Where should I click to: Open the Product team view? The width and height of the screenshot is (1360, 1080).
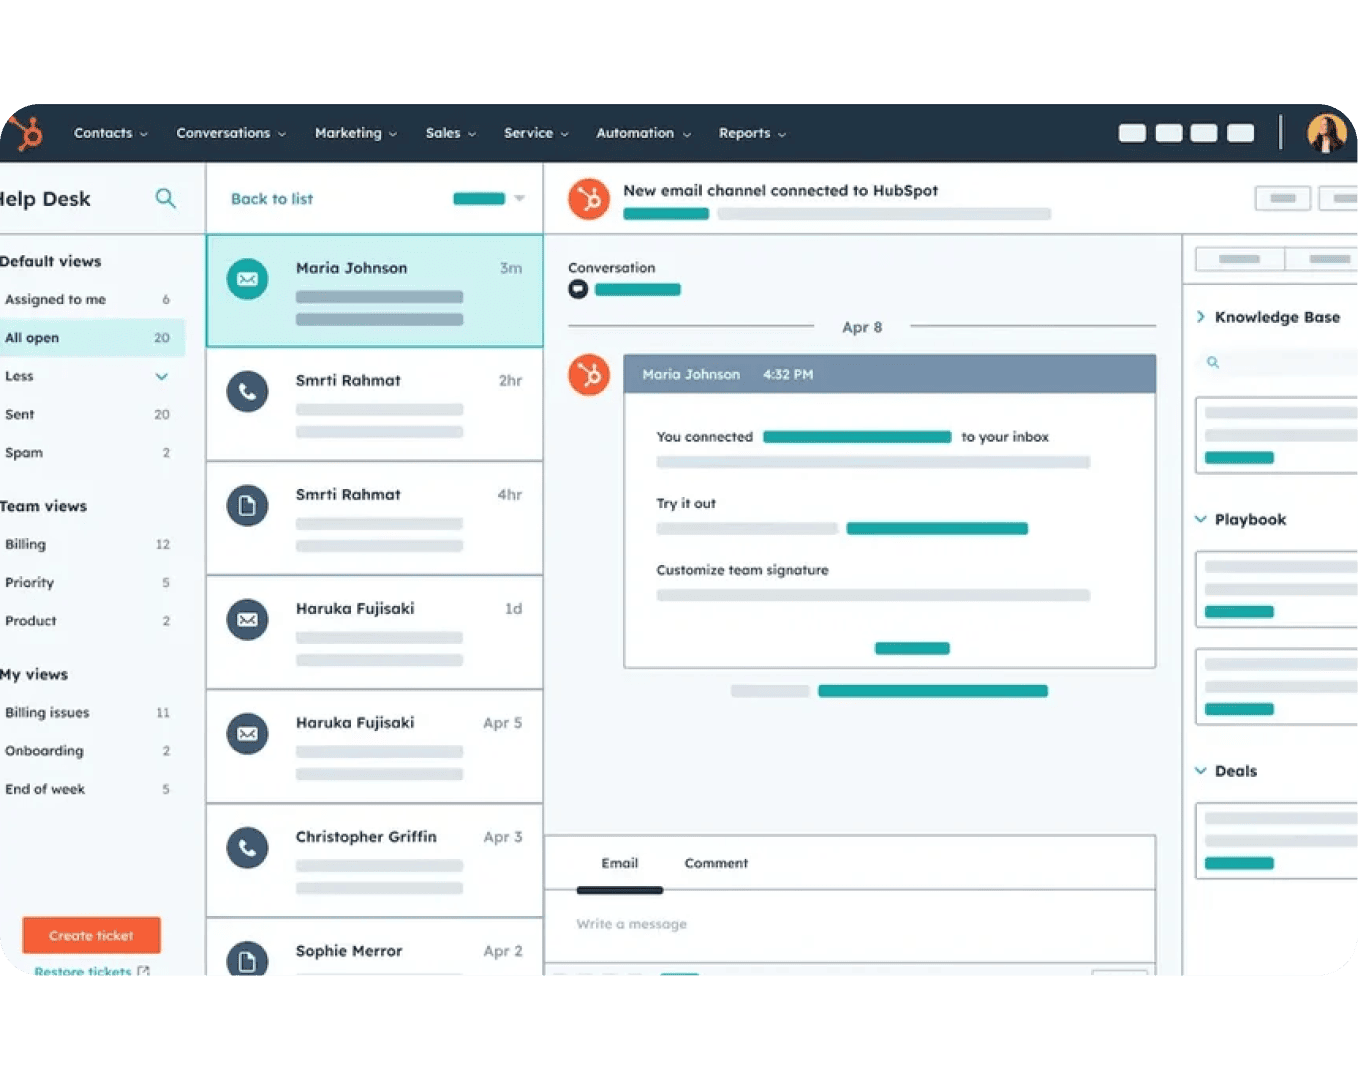coord(92,621)
